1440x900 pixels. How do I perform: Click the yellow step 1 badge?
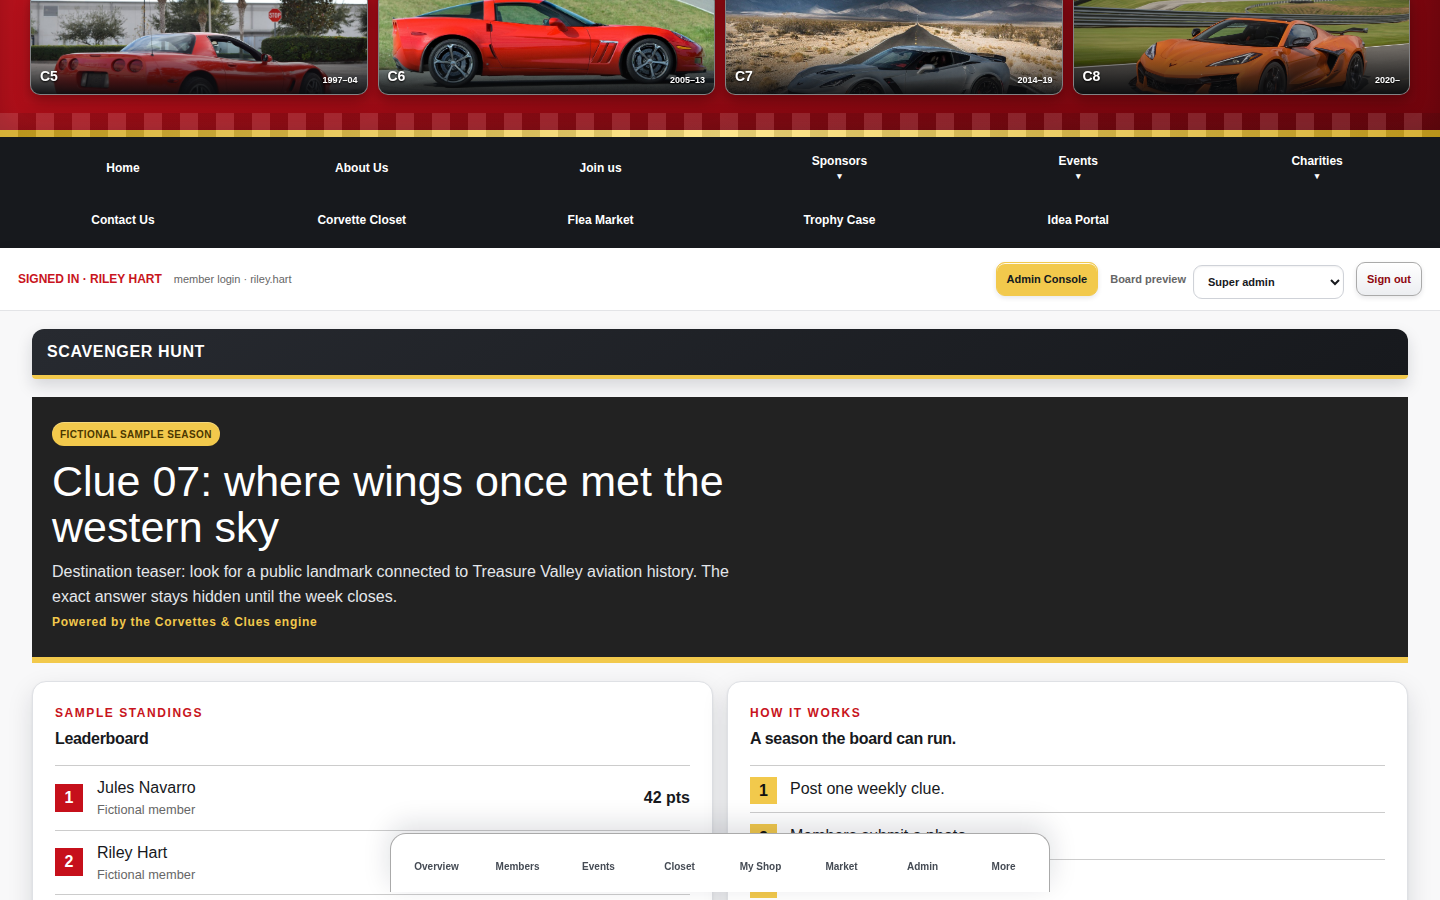tap(763, 790)
